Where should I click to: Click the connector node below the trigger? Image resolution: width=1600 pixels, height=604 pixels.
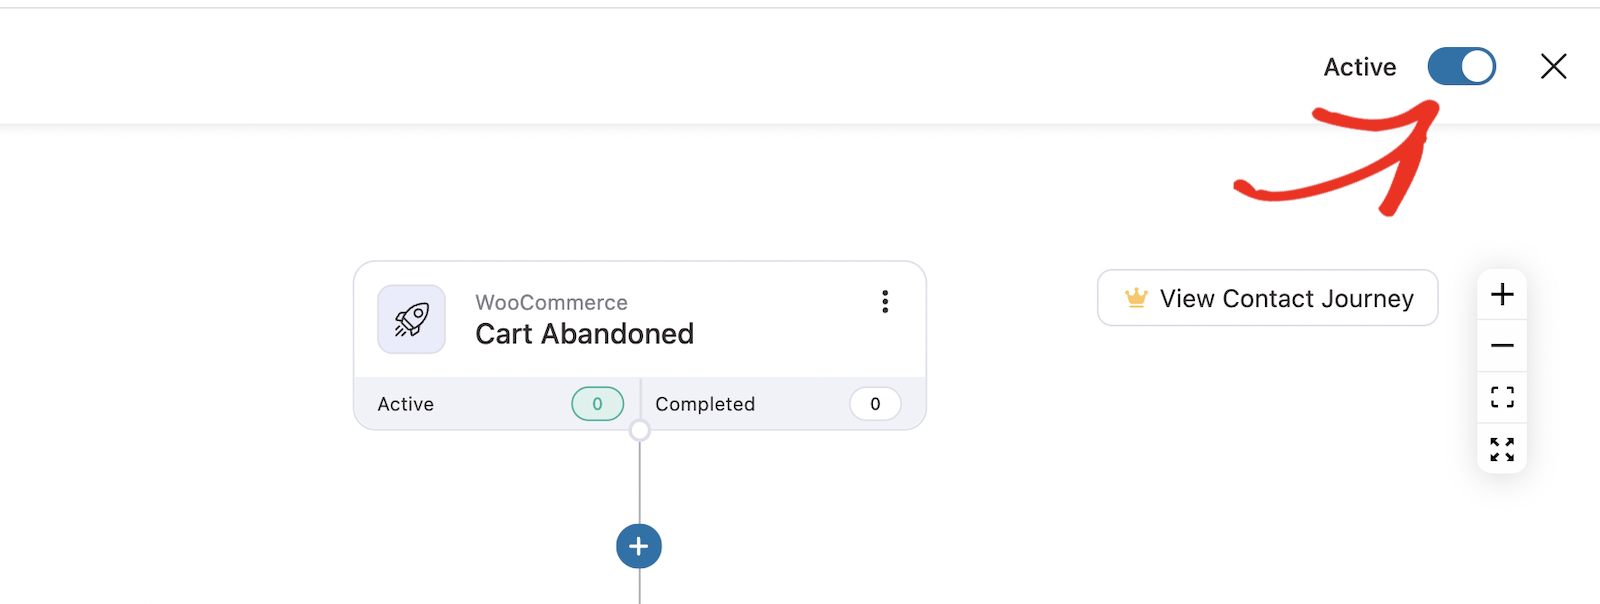pyautogui.click(x=640, y=431)
